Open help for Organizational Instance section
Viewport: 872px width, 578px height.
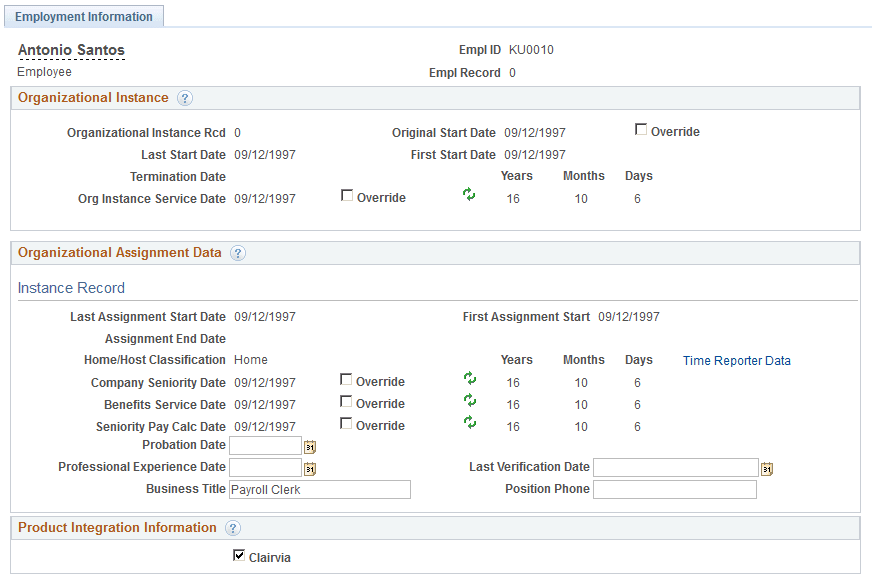(x=186, y=98)
